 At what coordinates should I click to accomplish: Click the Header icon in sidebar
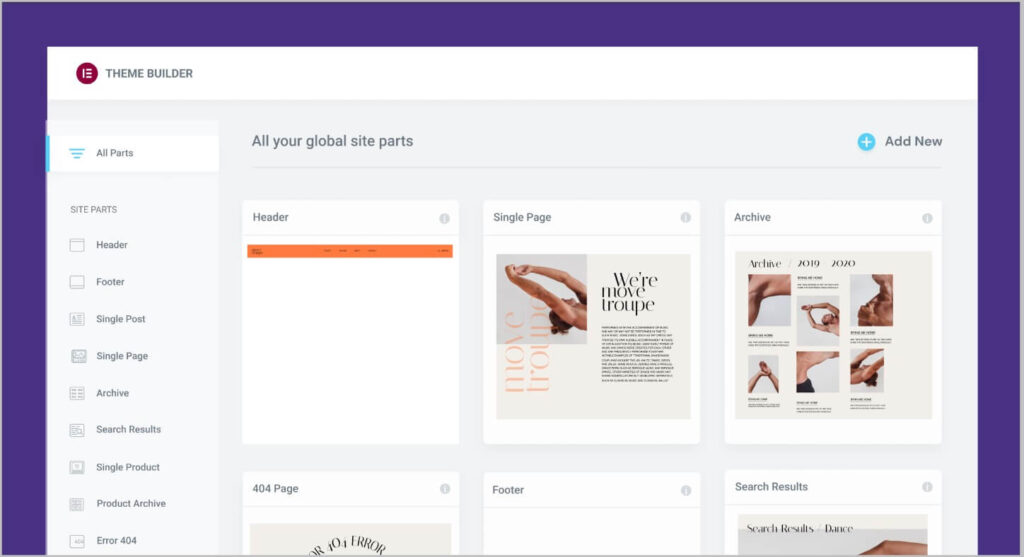tap(77, 245)
